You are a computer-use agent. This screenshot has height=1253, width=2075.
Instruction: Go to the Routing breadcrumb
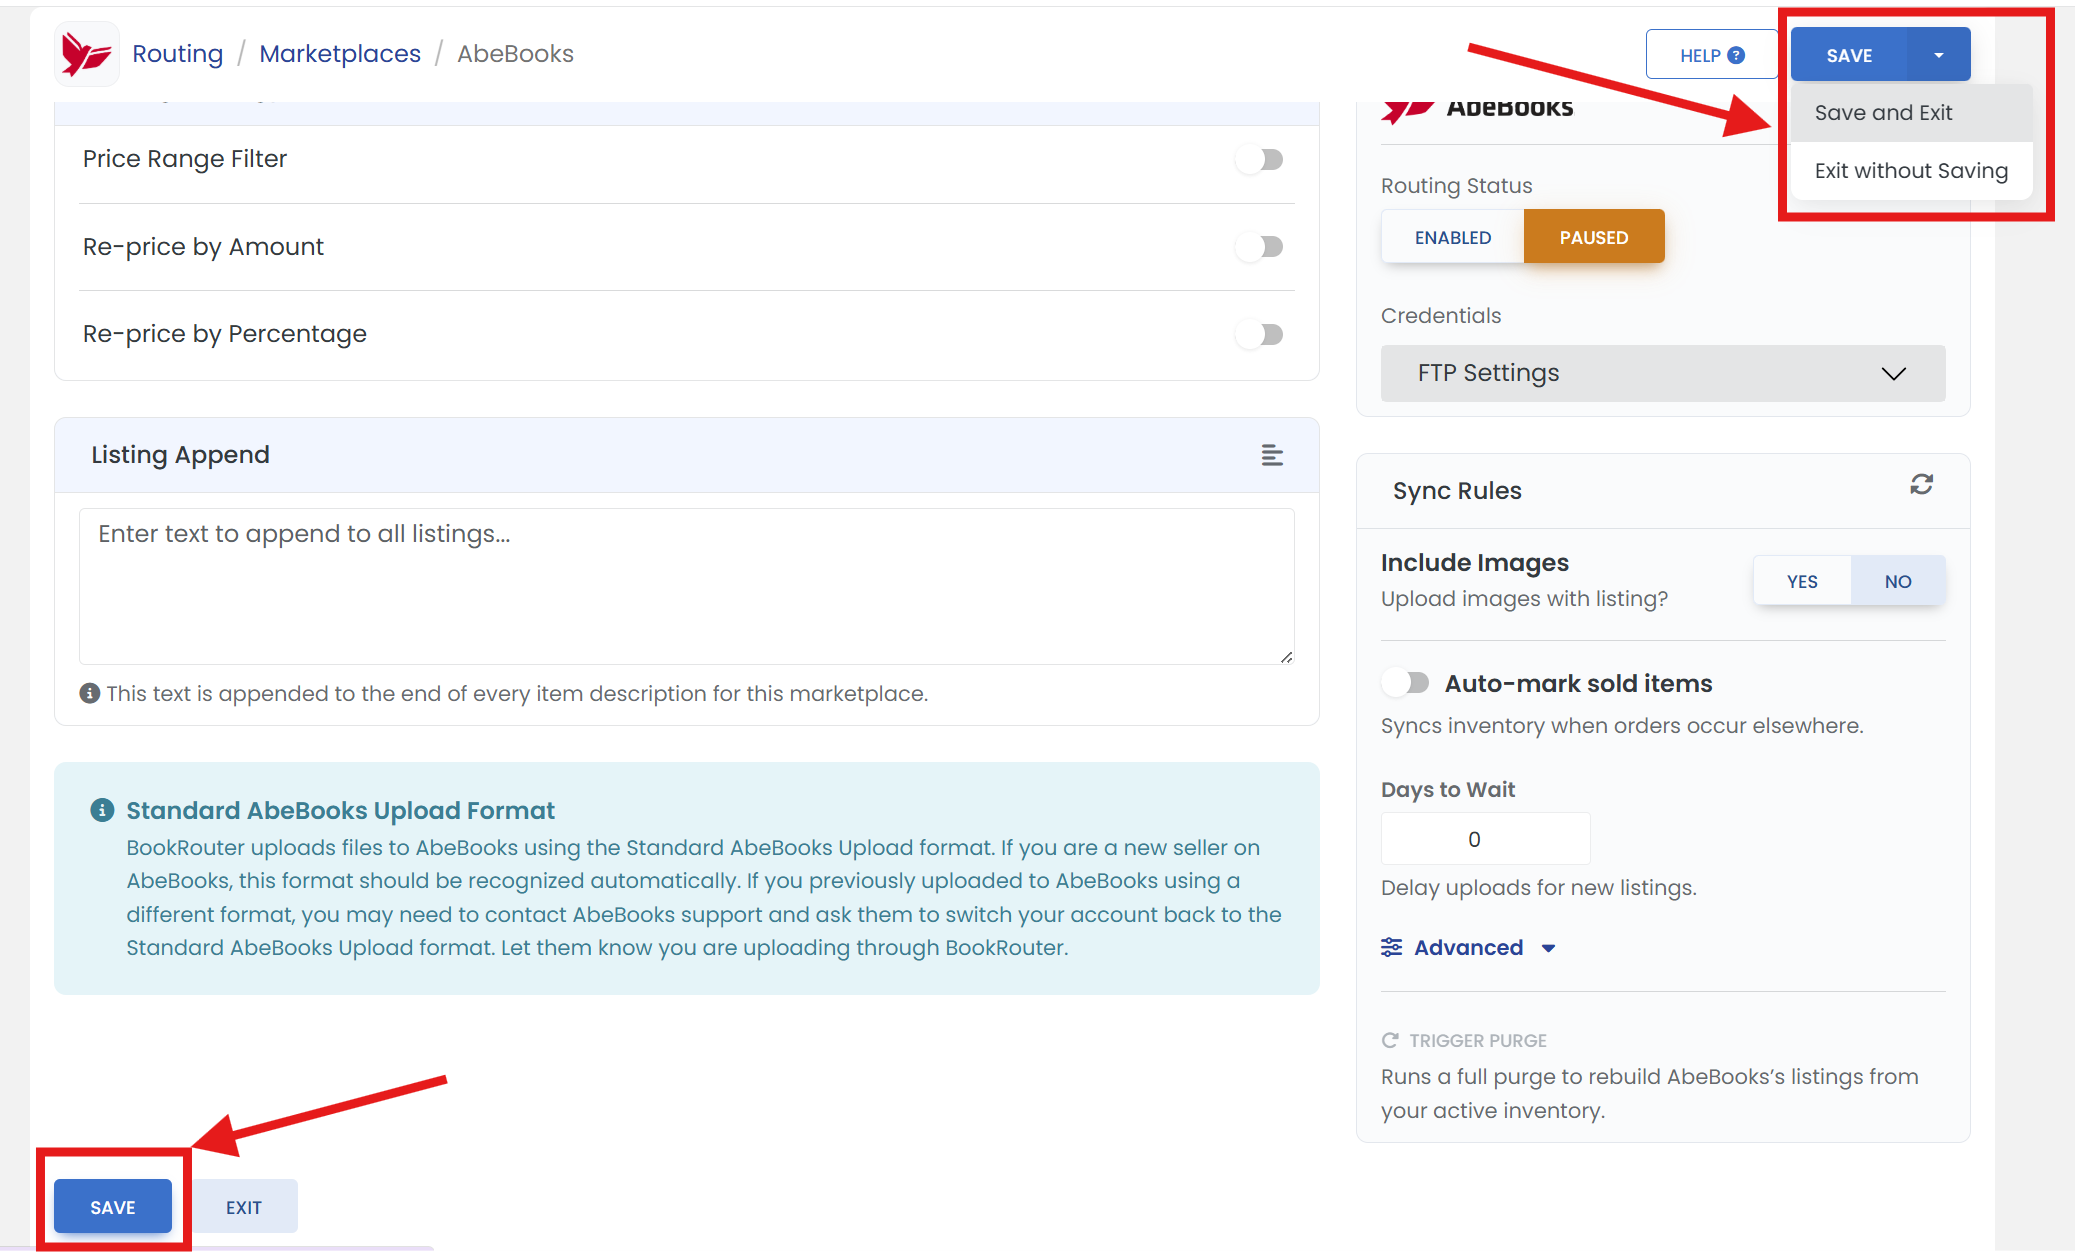(178, 54)
